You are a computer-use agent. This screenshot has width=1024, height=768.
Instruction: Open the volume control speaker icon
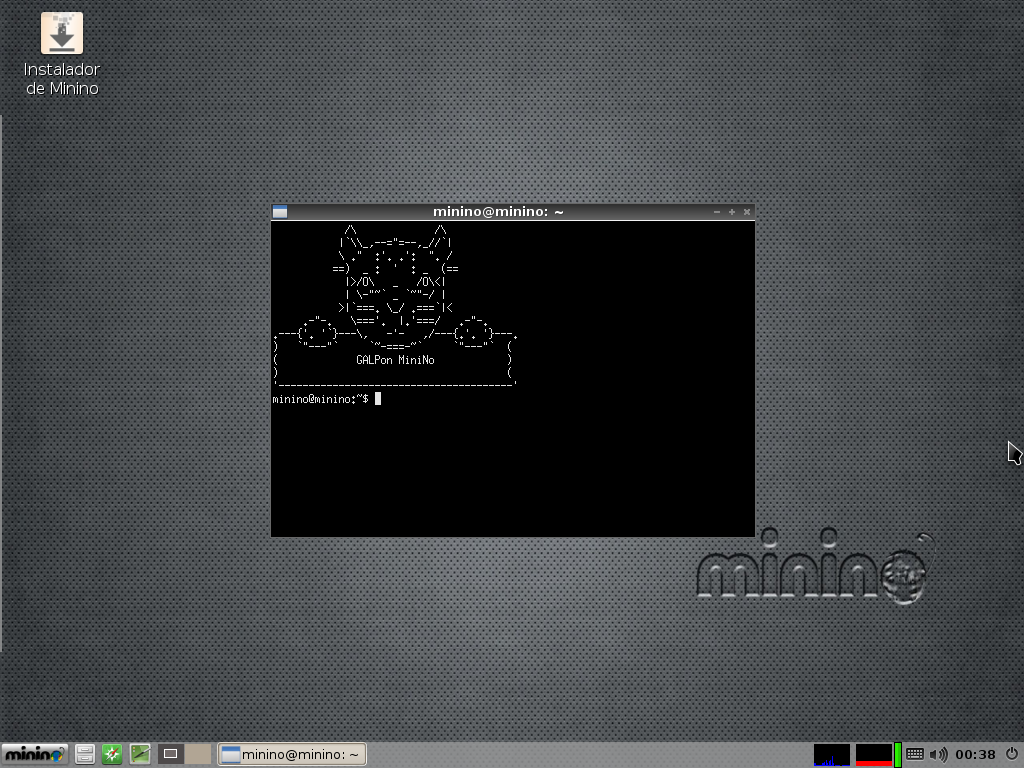(x=938, y=754)
